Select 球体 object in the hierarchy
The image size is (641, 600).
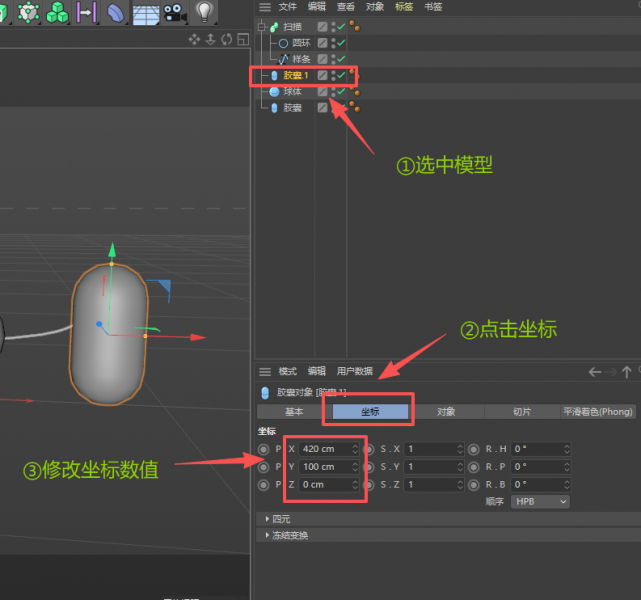[x=292, y=91]
